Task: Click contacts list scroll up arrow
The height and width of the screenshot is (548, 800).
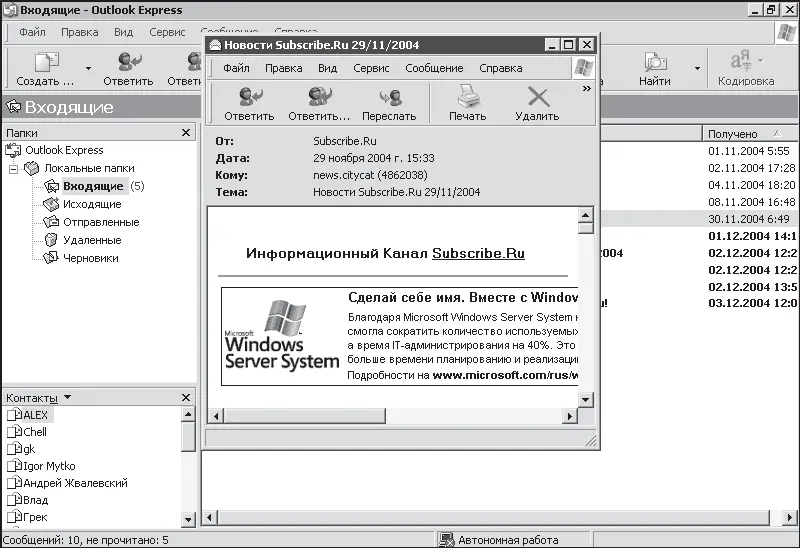Action: pyautogui.click(x=188, y=414)
